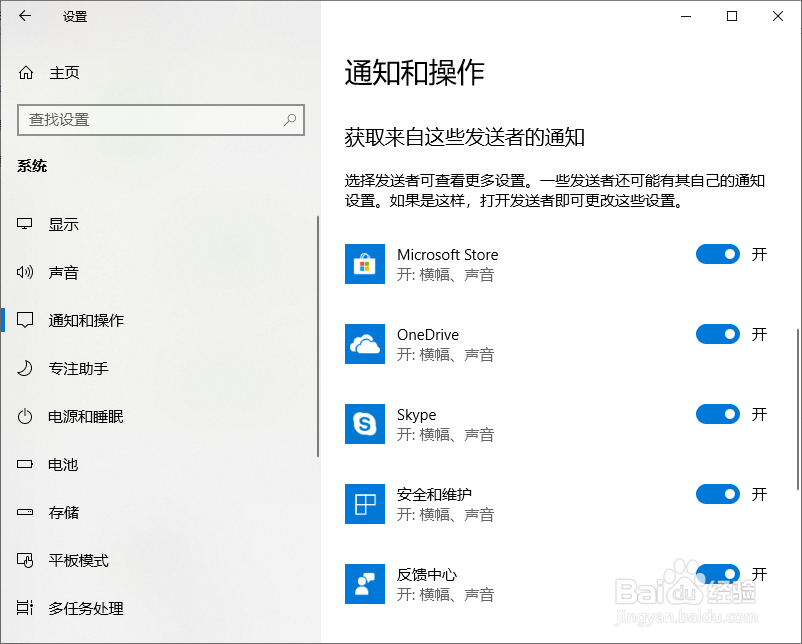Image resolution: width=802 pixels, height=644 pixels.
Task: Disable the OneDrive notification toggle
Action: [717, 334]
